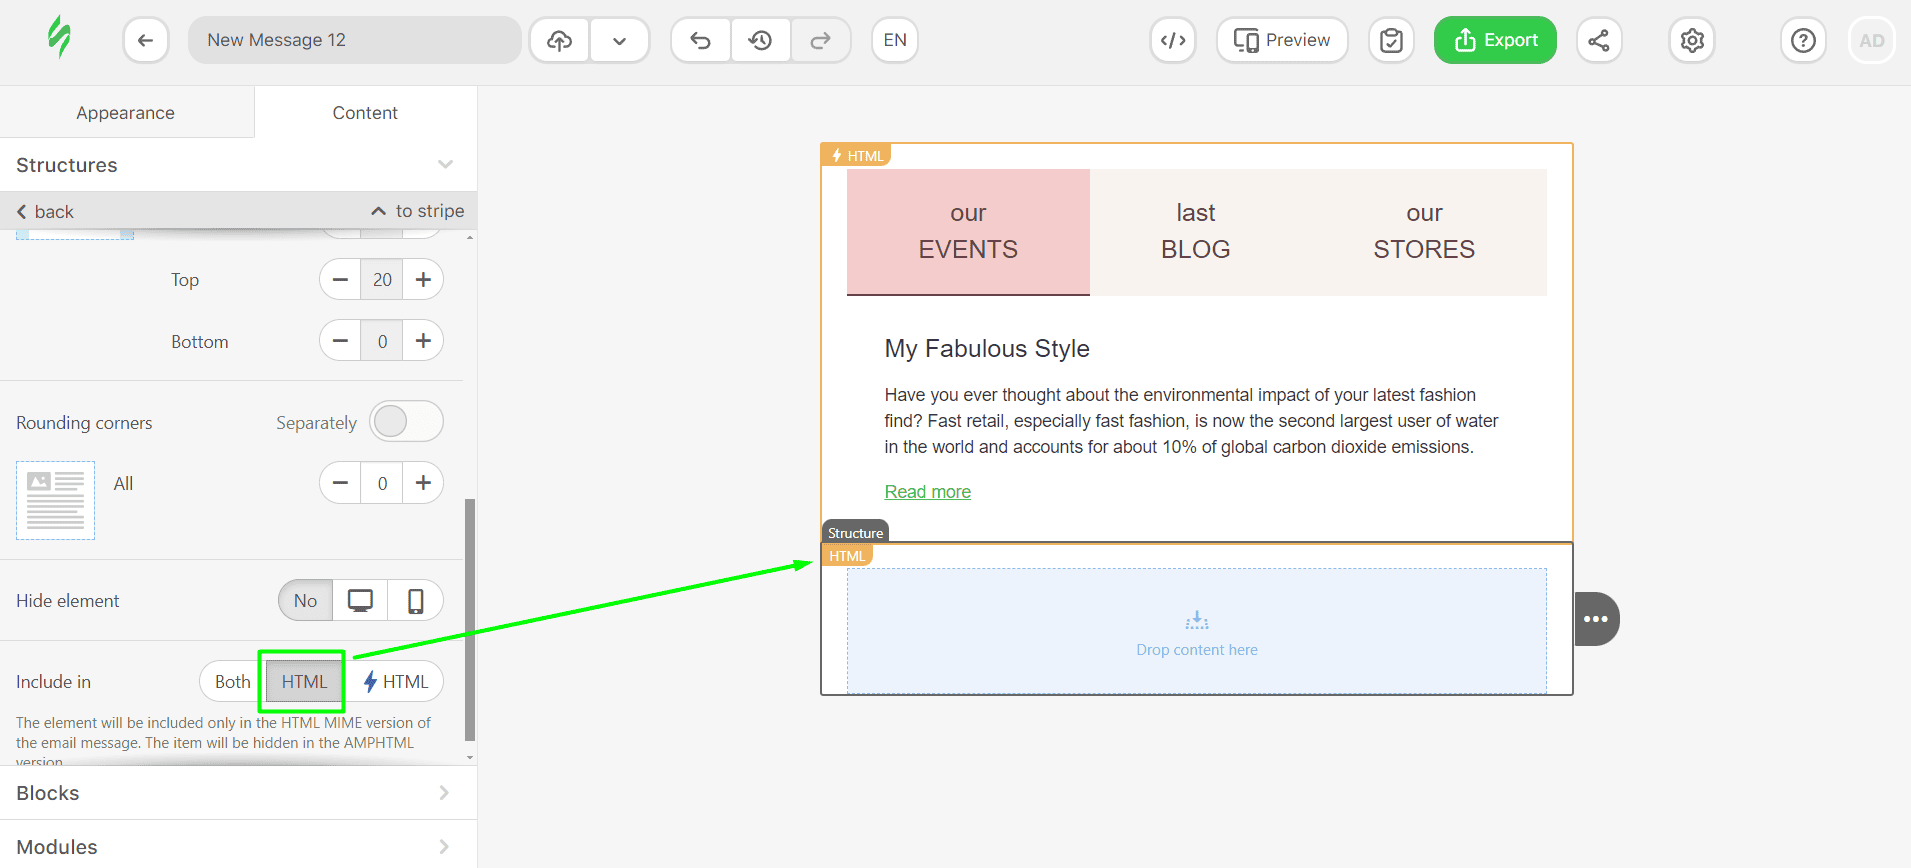Image resolution: width=1911 pixels, height=868 pixels.
Task: Decrease the Bottom padding value
Action: coord(340,341)
